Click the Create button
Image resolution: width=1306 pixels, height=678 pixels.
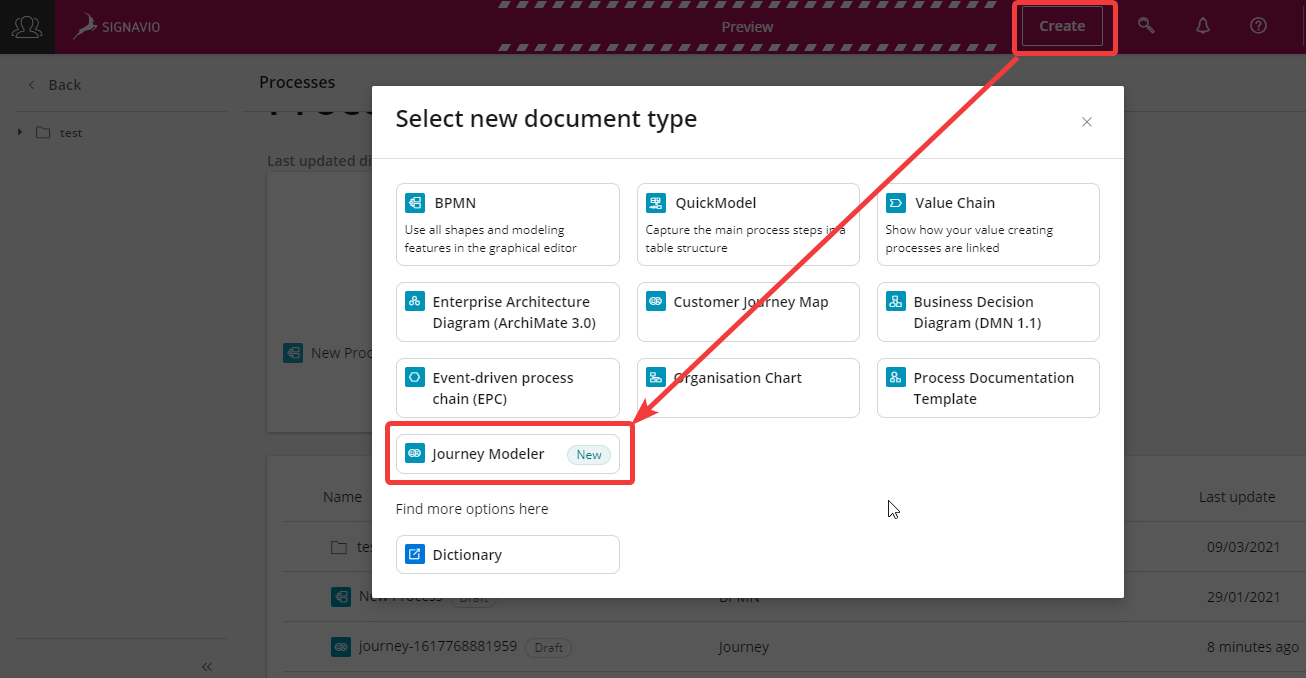pyautogui.click(x=1062, y=26)
